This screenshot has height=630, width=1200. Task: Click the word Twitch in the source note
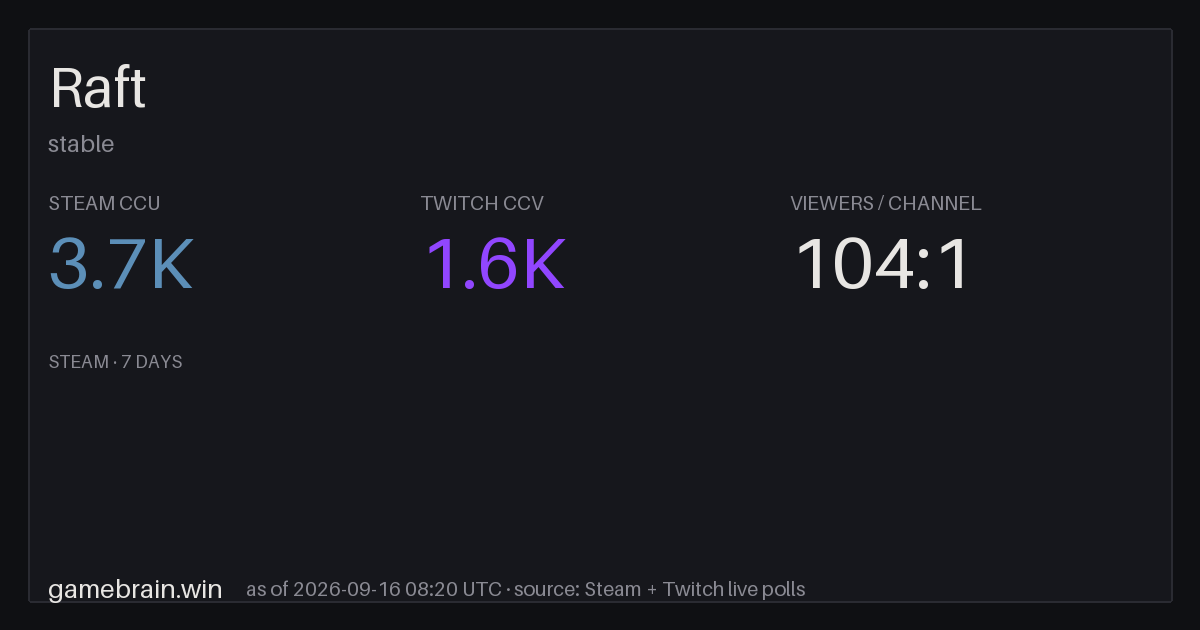pyautogui.click(x=692, y=589)
